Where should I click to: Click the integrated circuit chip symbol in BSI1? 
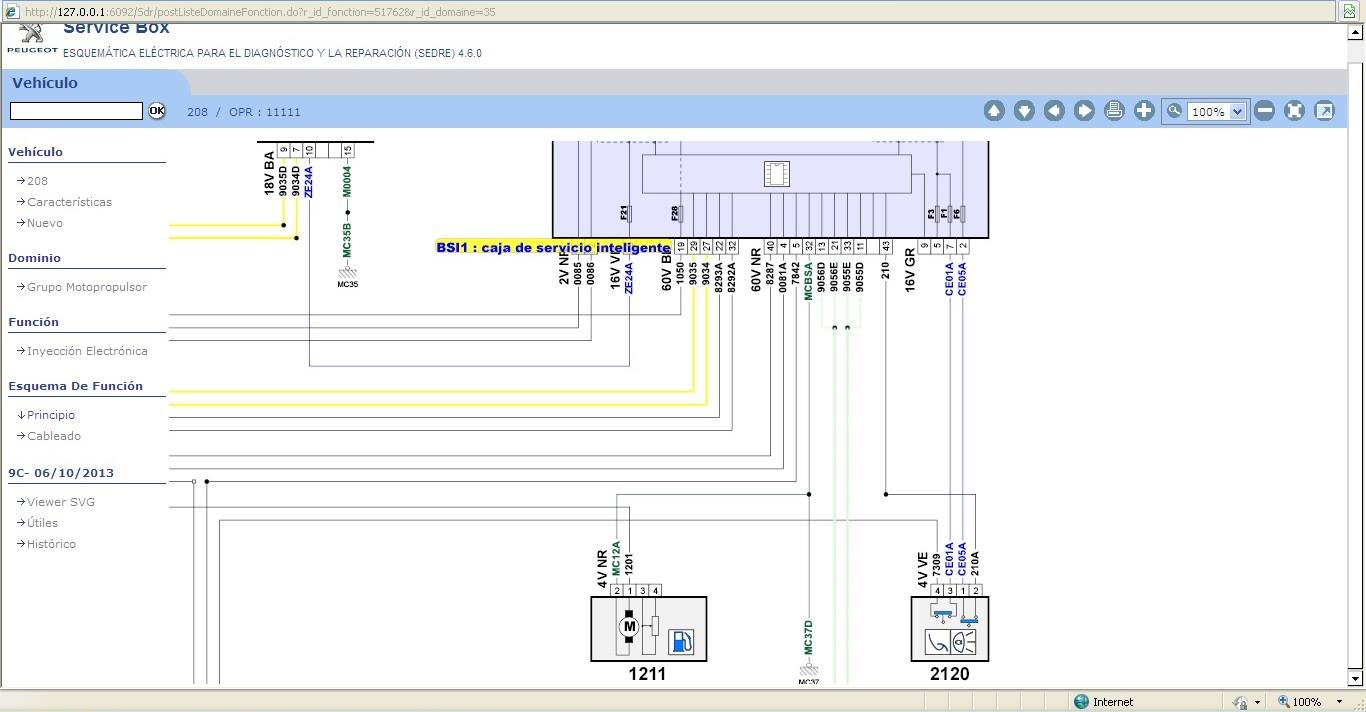pos(776,174)
